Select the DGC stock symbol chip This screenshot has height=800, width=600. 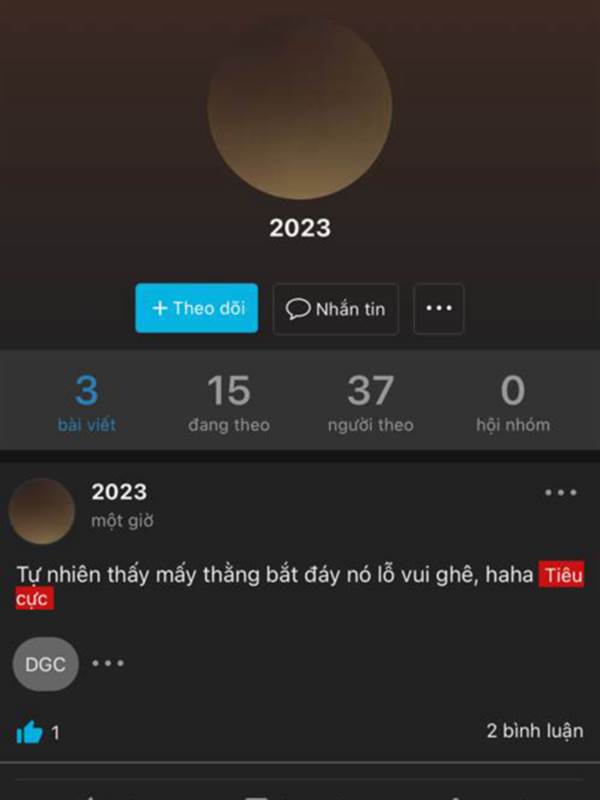(x=45, y=664)
